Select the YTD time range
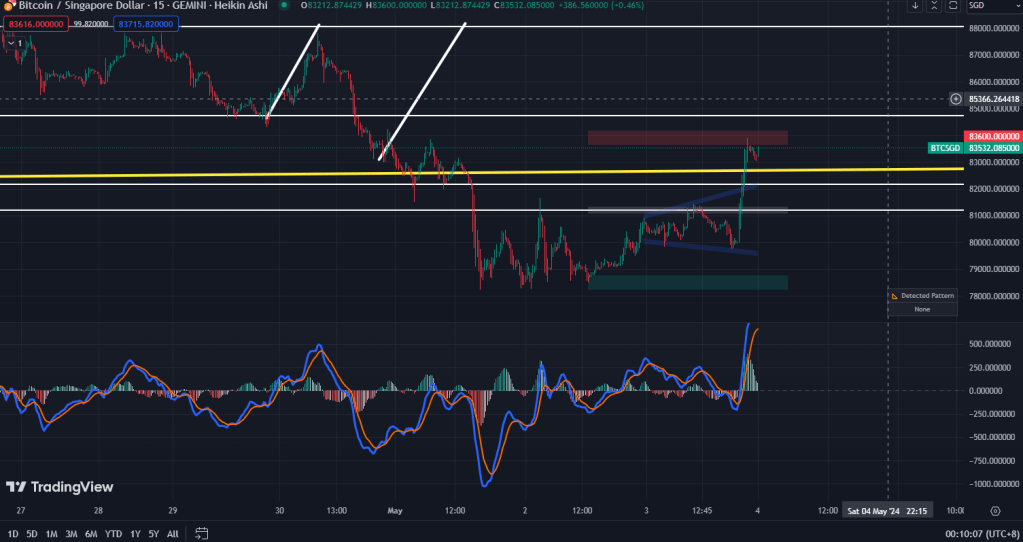The image size is (1023, 542). [x=113, y=533]
